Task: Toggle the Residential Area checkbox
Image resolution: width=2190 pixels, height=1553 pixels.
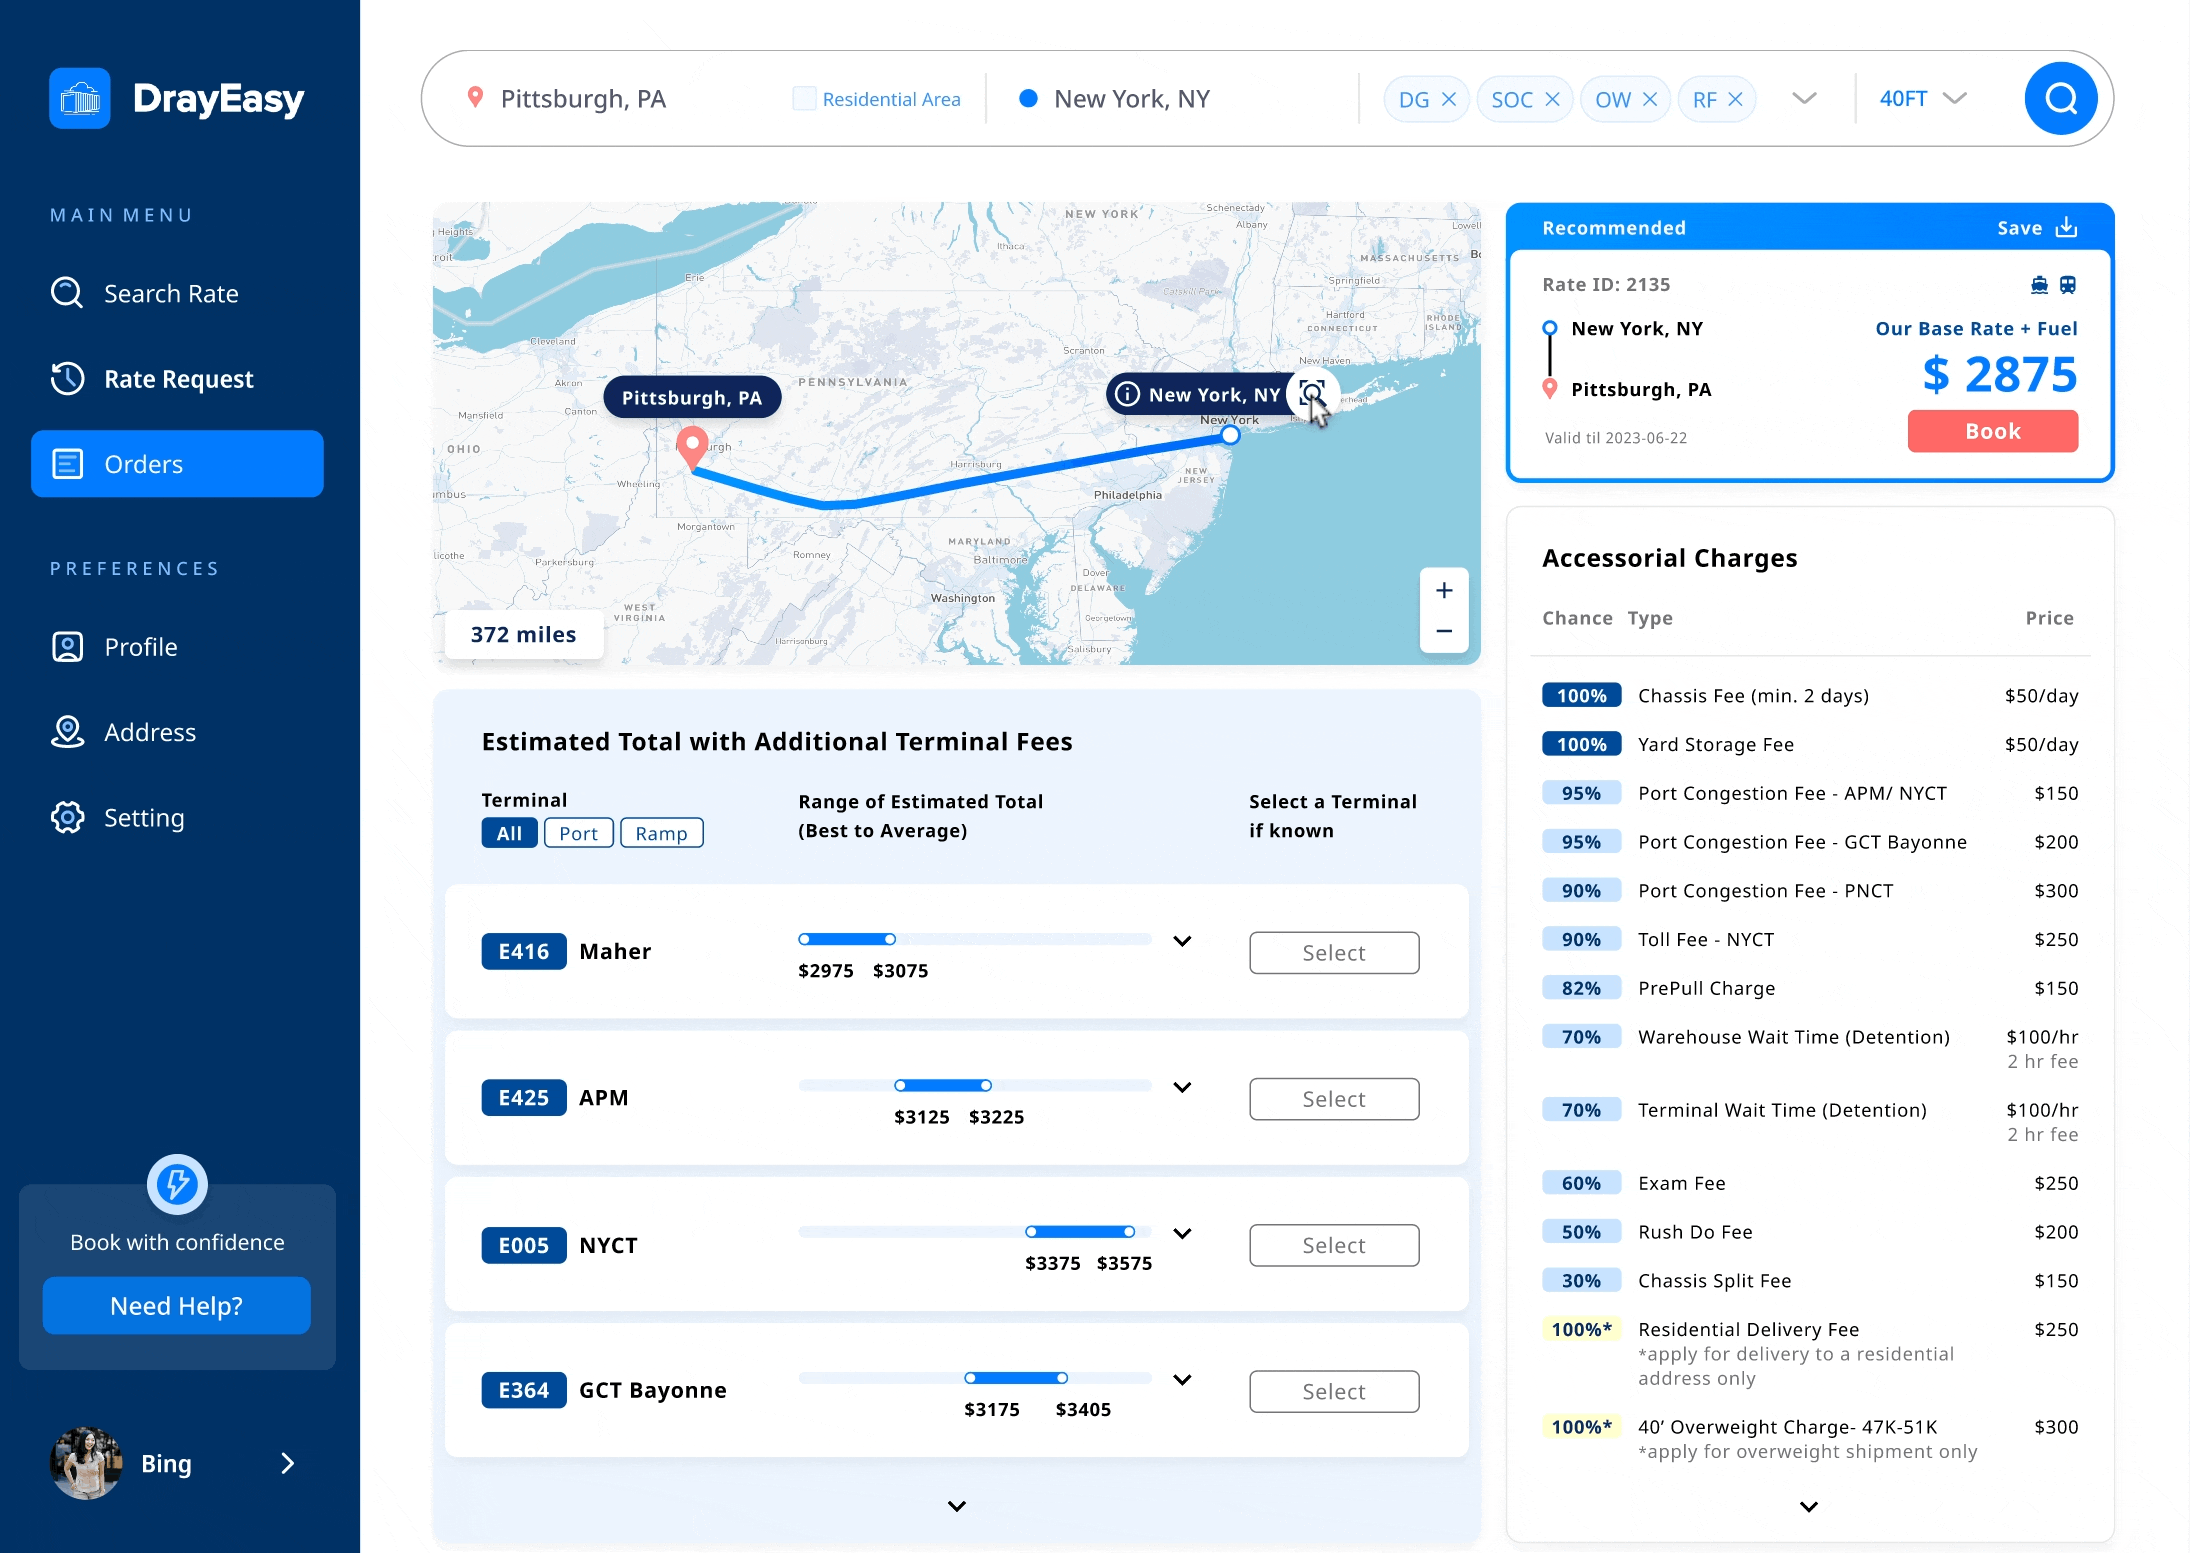Action: coord(804,98)
